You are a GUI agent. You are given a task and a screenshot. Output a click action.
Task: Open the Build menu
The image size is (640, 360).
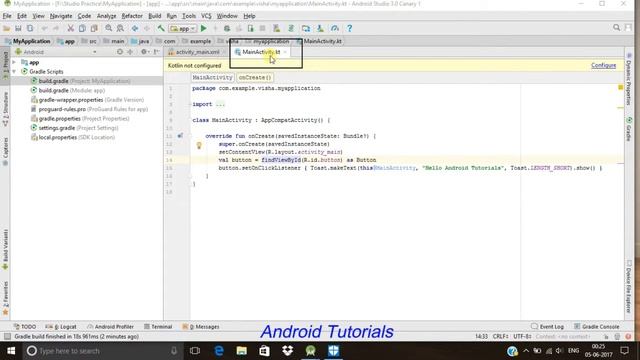154,16
